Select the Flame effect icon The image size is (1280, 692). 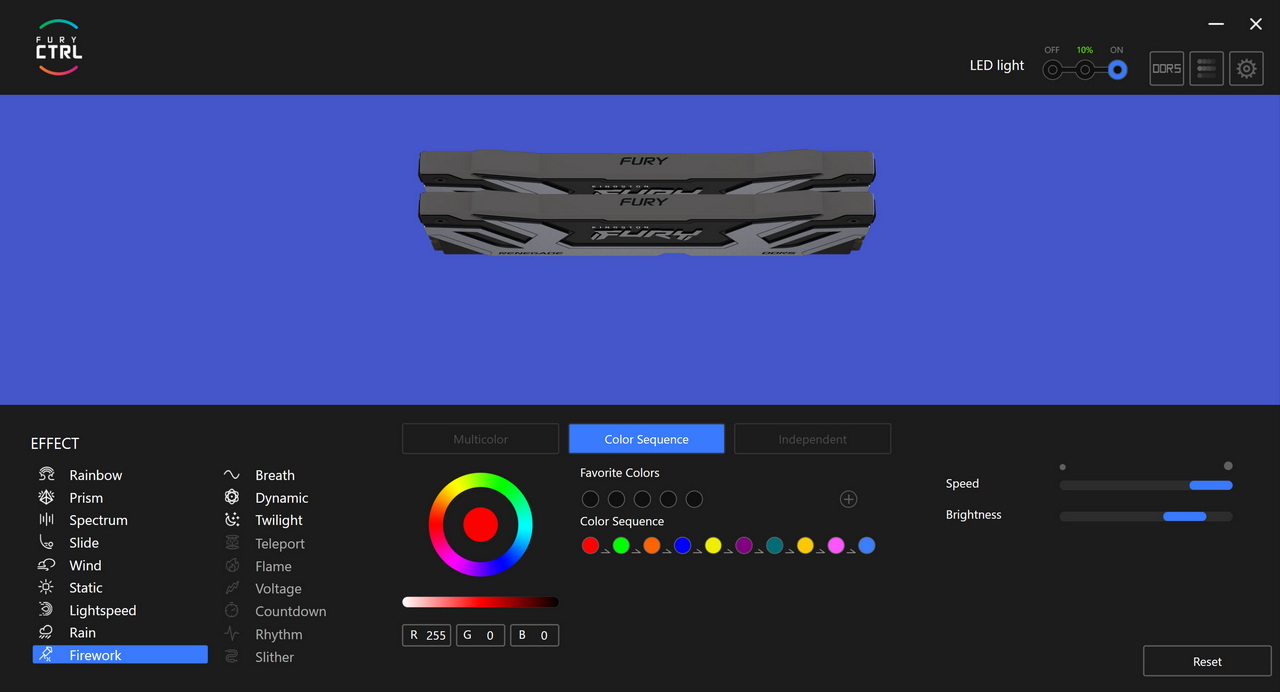[x=232, y=566]
